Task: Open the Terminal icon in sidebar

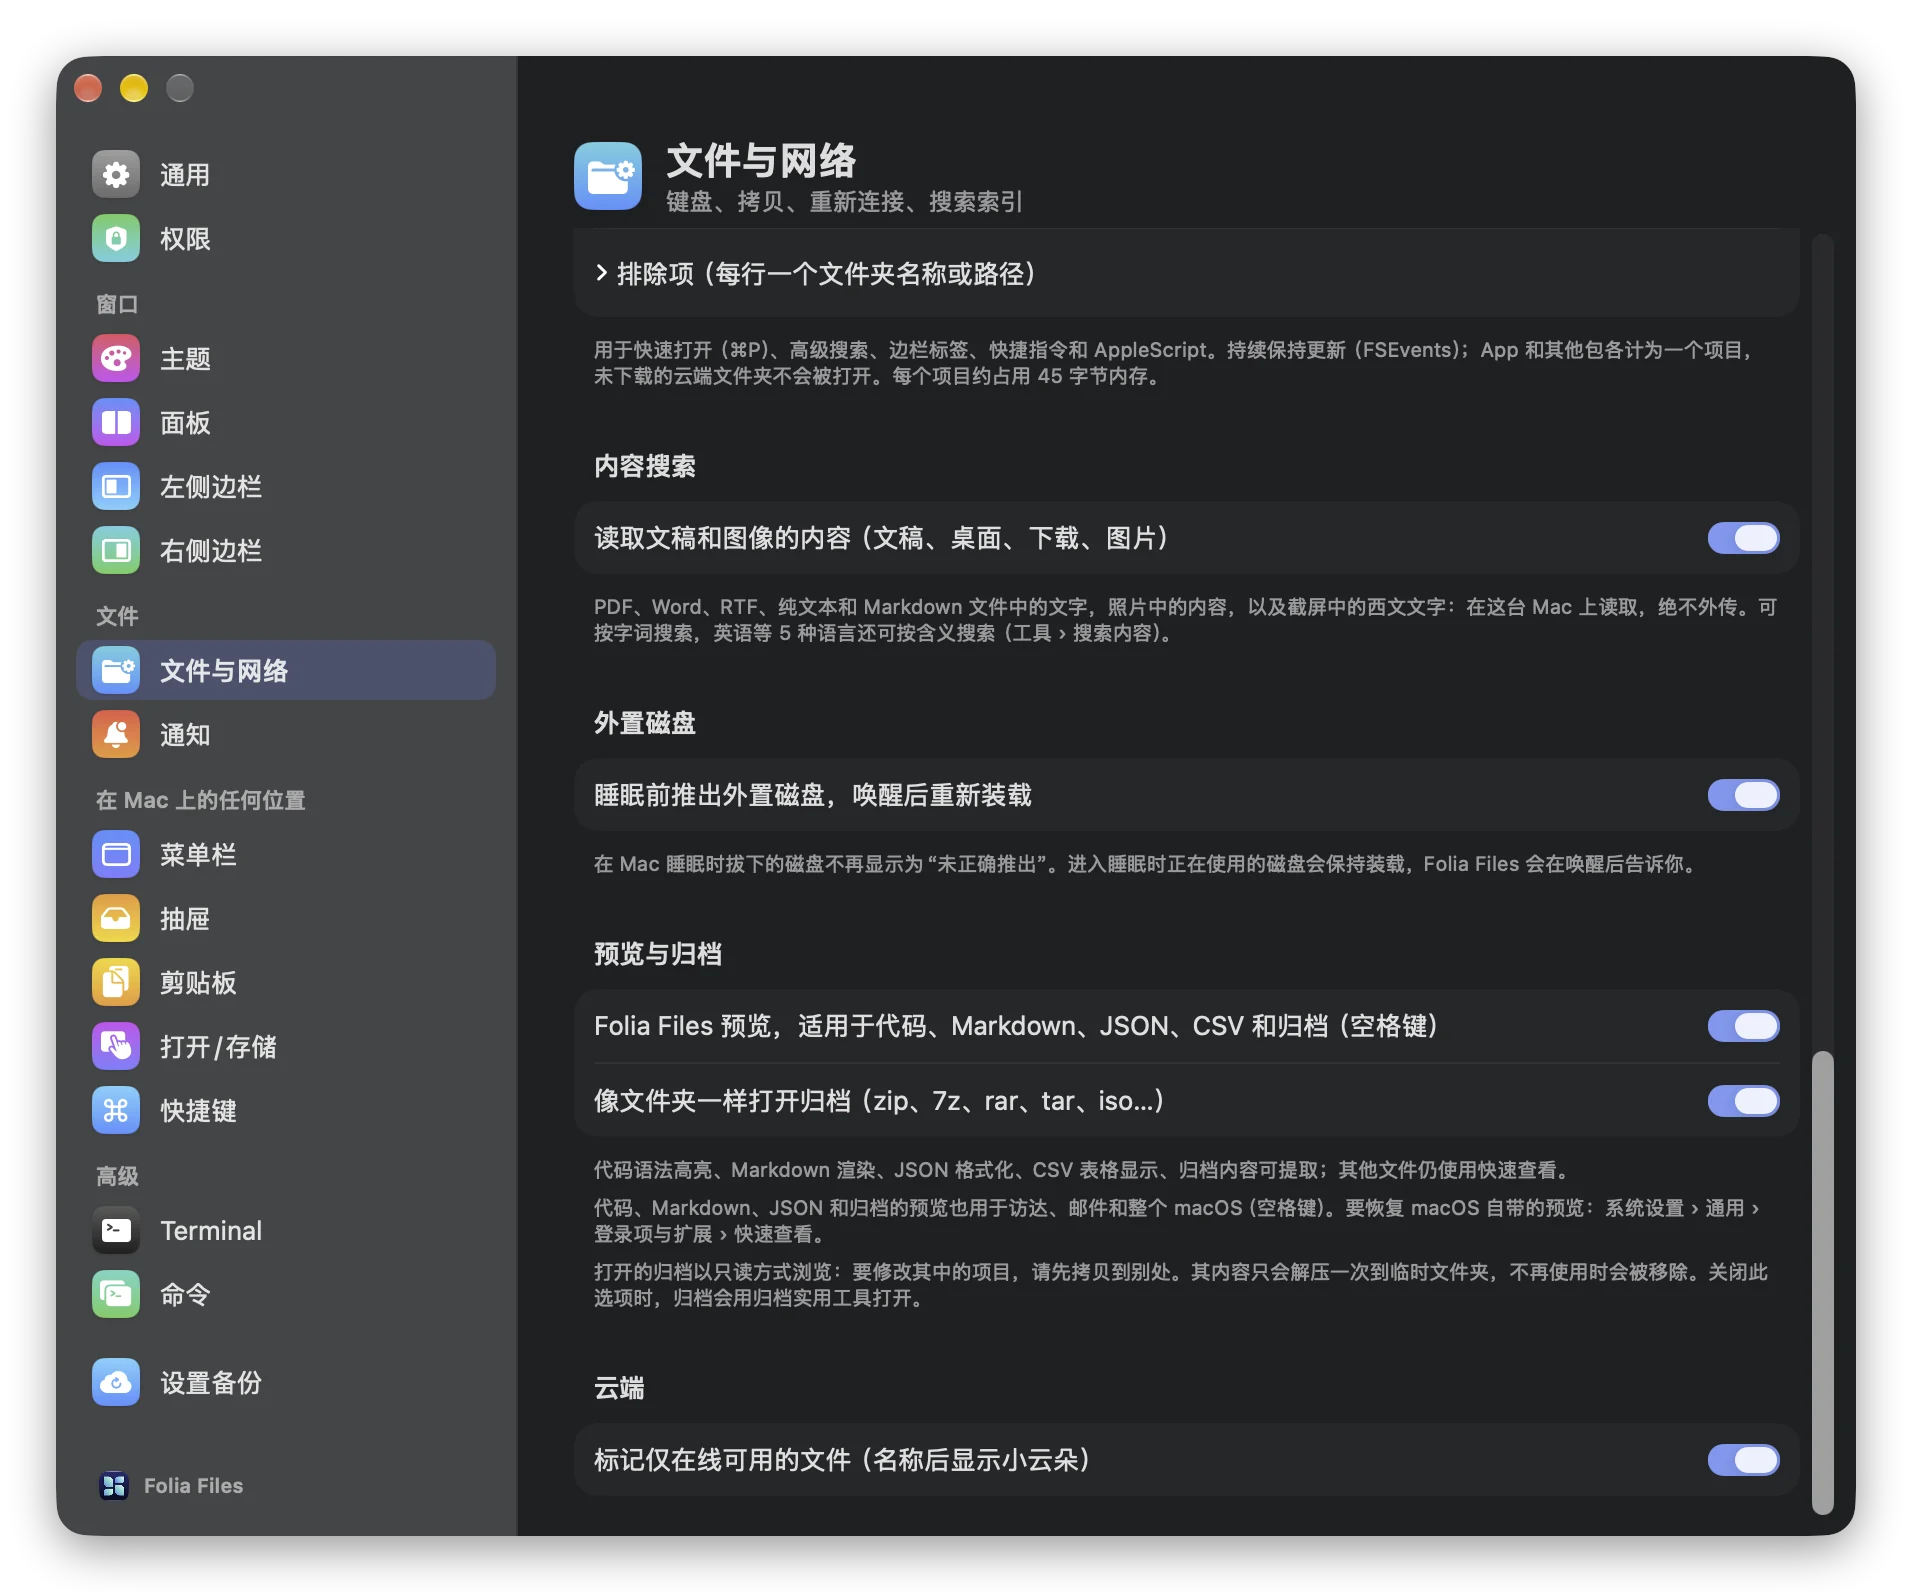Action: 116,1231
